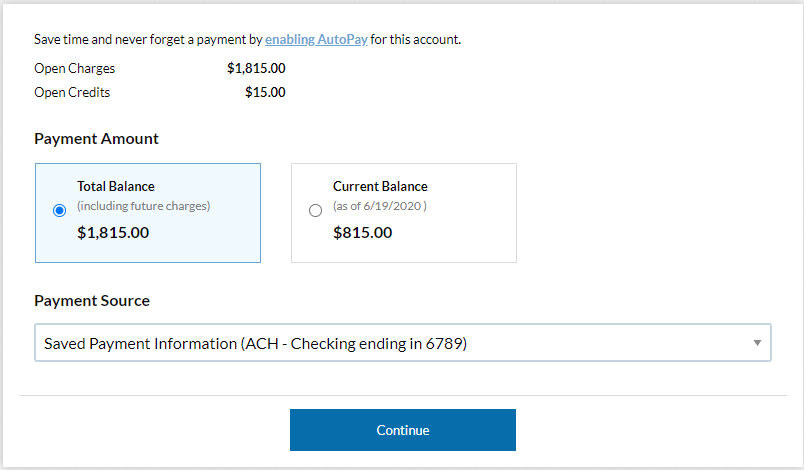This screenshot has width=804, height=470.
Task: Click the $15.00 open credits value
Action: point(265,92)
